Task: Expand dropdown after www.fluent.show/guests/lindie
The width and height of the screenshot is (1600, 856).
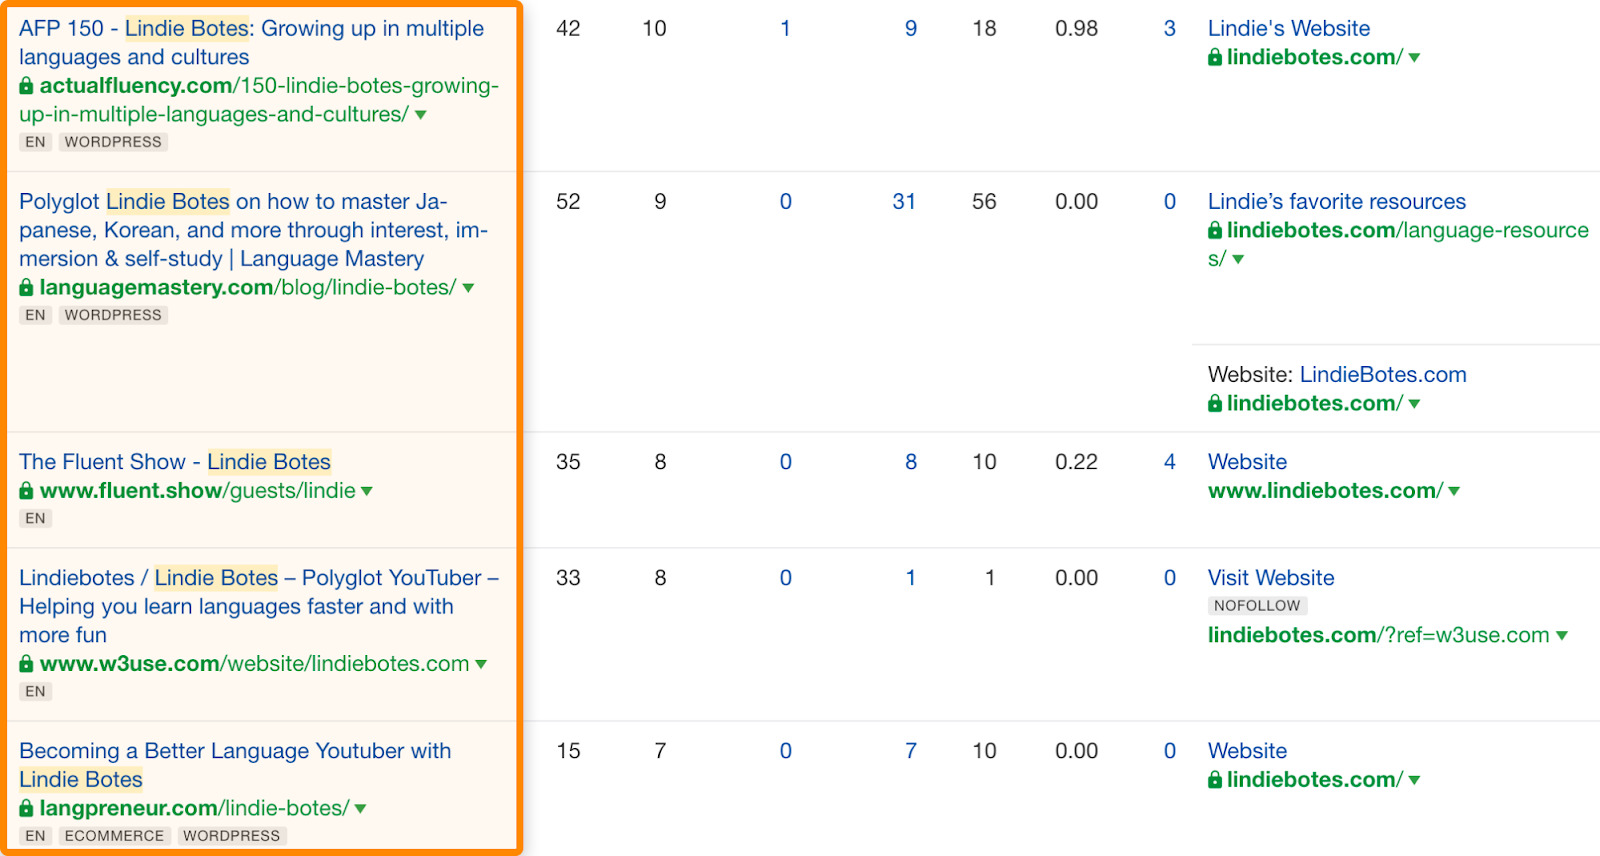Action: click(x=367, y=491)
